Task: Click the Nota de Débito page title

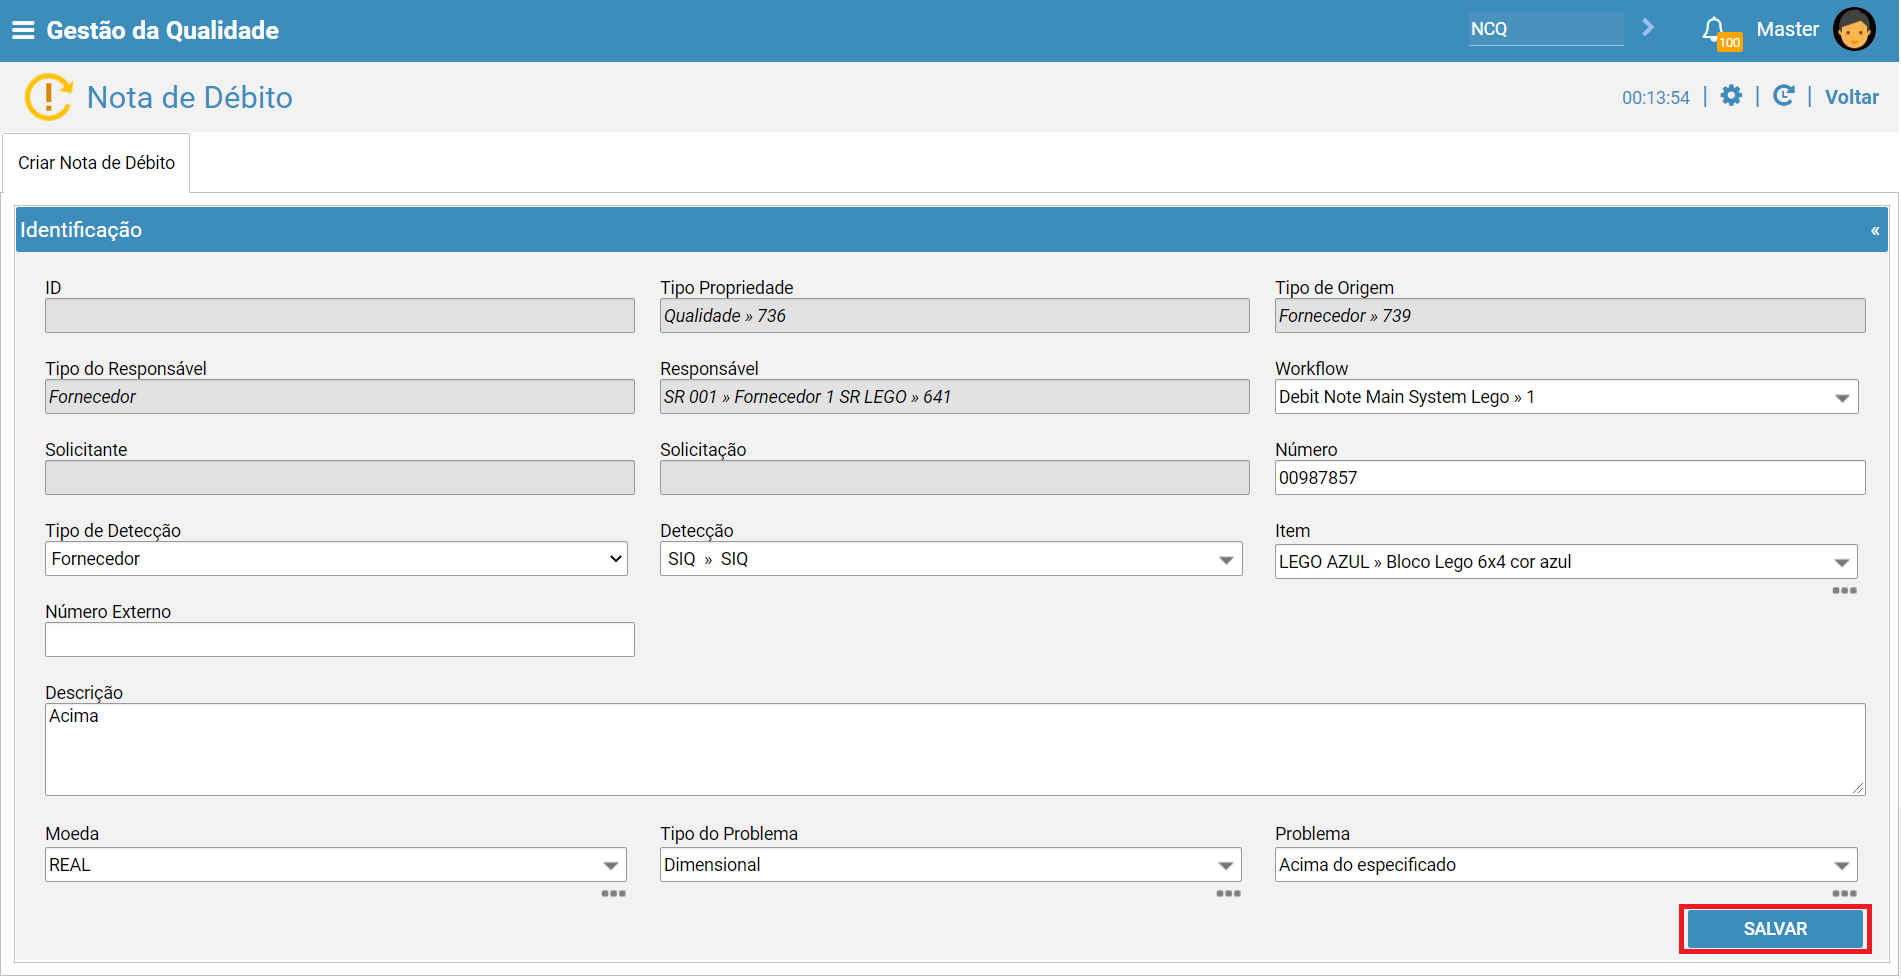Action: pyautogui.click(x=190, y=97)
